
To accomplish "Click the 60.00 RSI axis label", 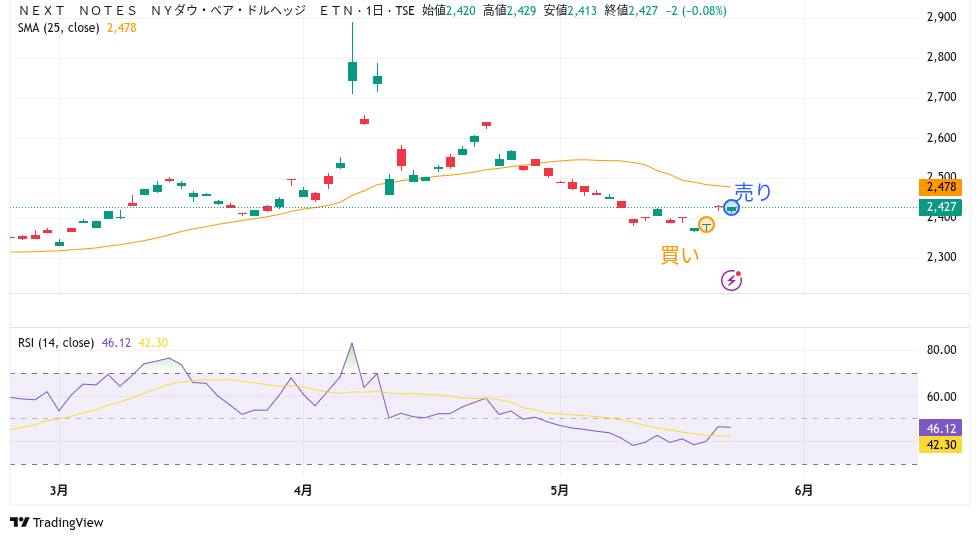I will (x=941, y=397).
